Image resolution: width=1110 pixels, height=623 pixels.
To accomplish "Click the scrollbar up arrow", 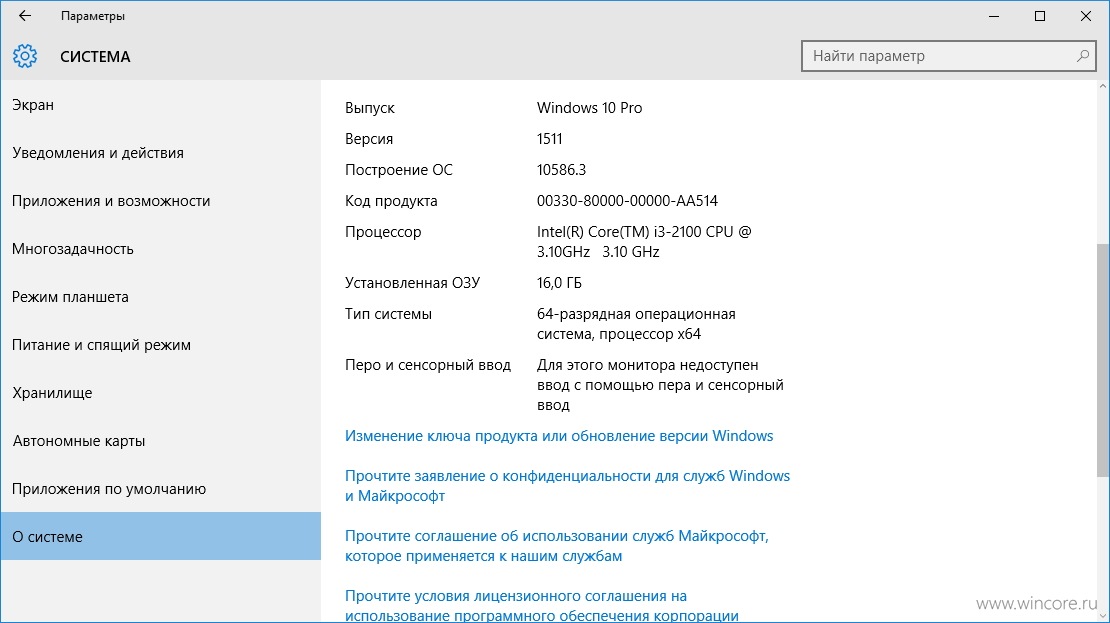I will pyautogui.click(x=1103, y=86).
